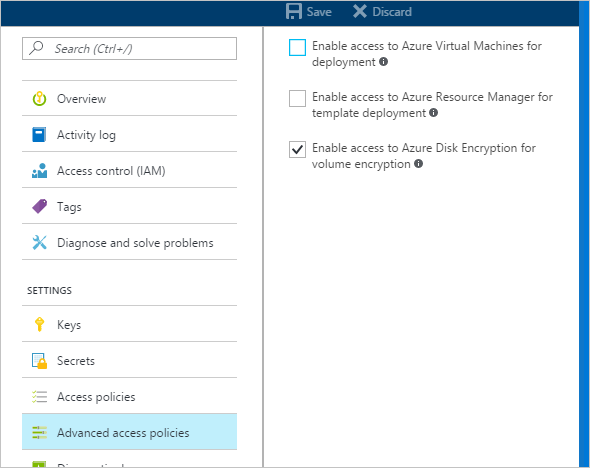The width and height of the screenshot is (590, 468).
Task: Open Diagnose and solve problems
Action: click(129, 242)
